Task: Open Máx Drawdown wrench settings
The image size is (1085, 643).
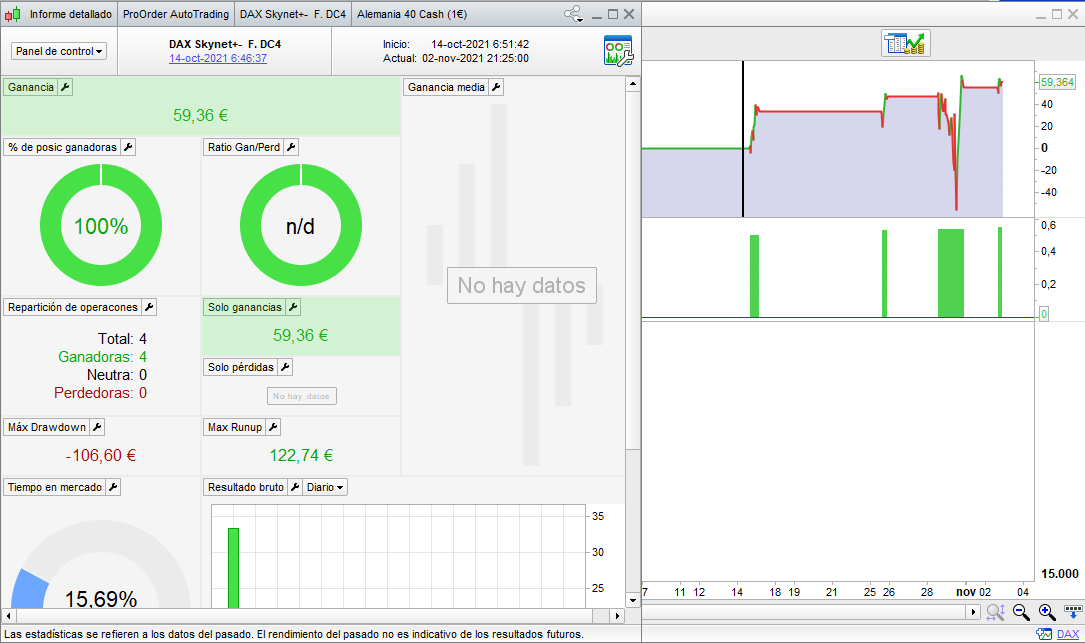Action: point(97,428)
